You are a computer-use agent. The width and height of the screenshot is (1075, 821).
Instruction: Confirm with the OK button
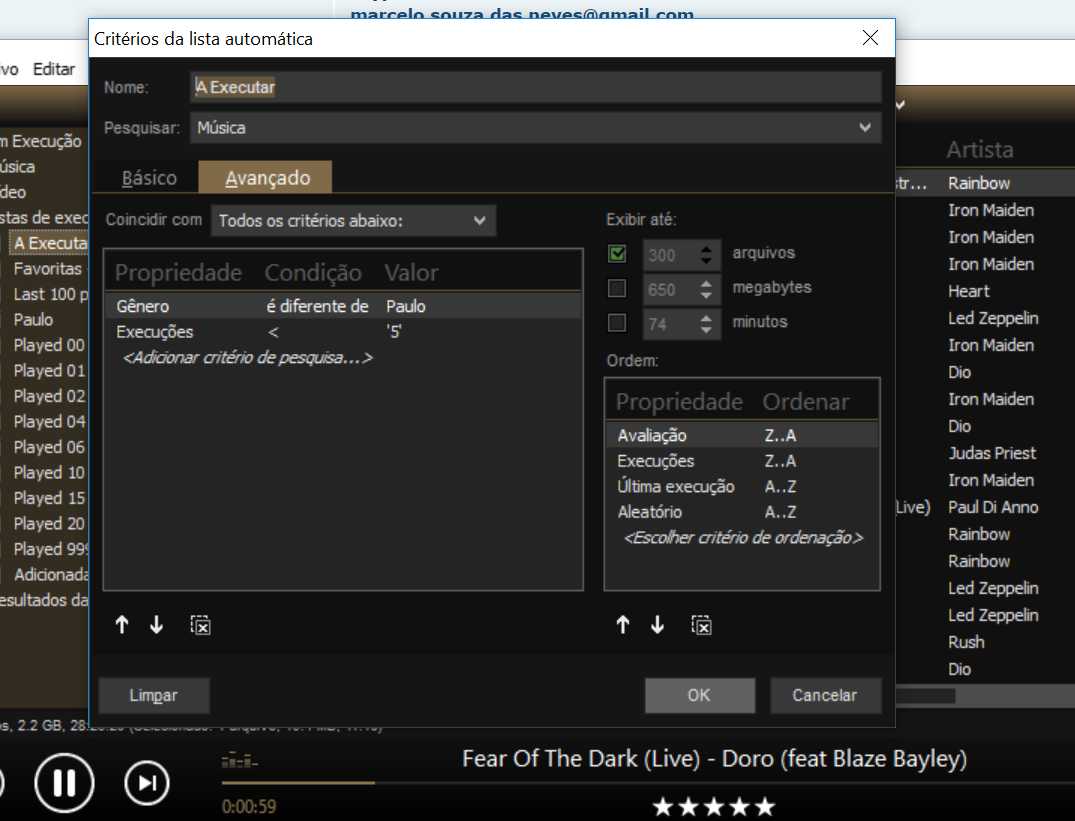(699, 696)
